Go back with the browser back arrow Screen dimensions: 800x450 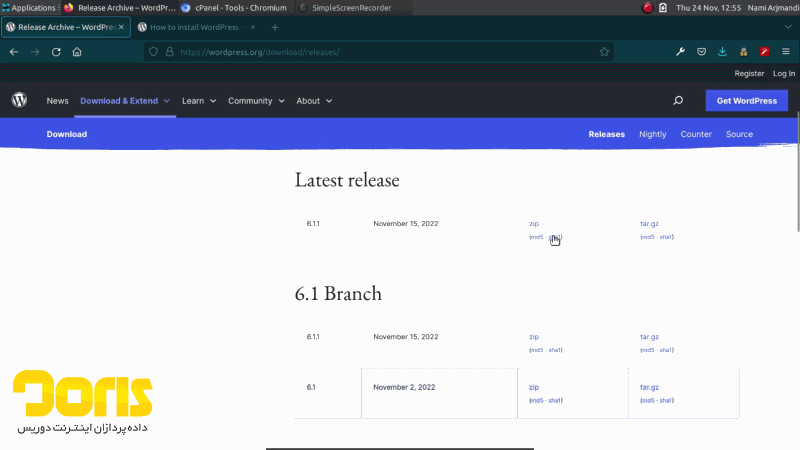(x=14, y=52)
